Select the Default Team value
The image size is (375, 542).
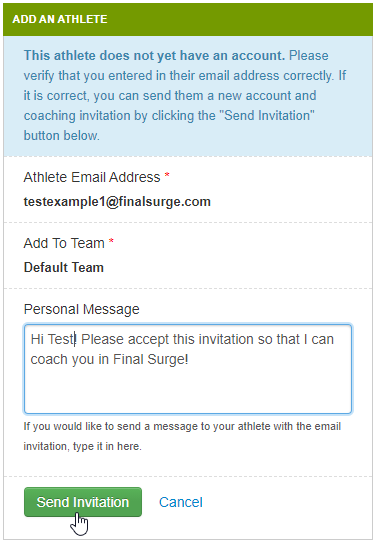pyautogui.click(x=64, y=268)
